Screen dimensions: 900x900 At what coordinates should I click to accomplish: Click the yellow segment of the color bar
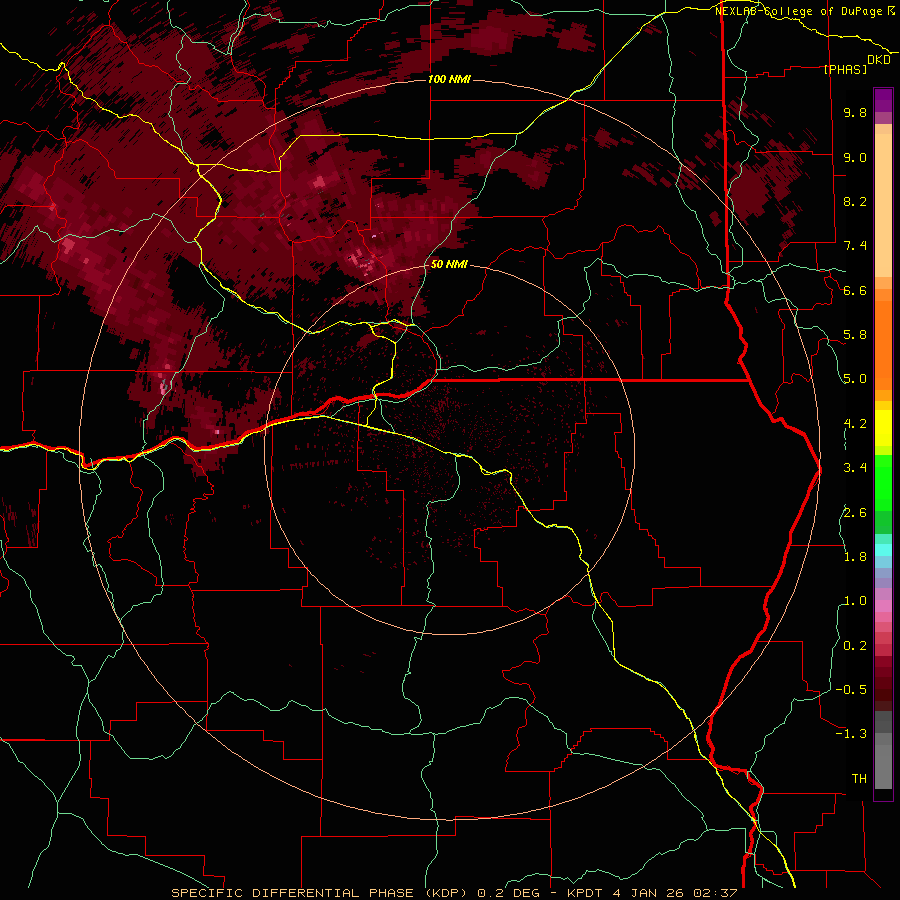(883, 428)
